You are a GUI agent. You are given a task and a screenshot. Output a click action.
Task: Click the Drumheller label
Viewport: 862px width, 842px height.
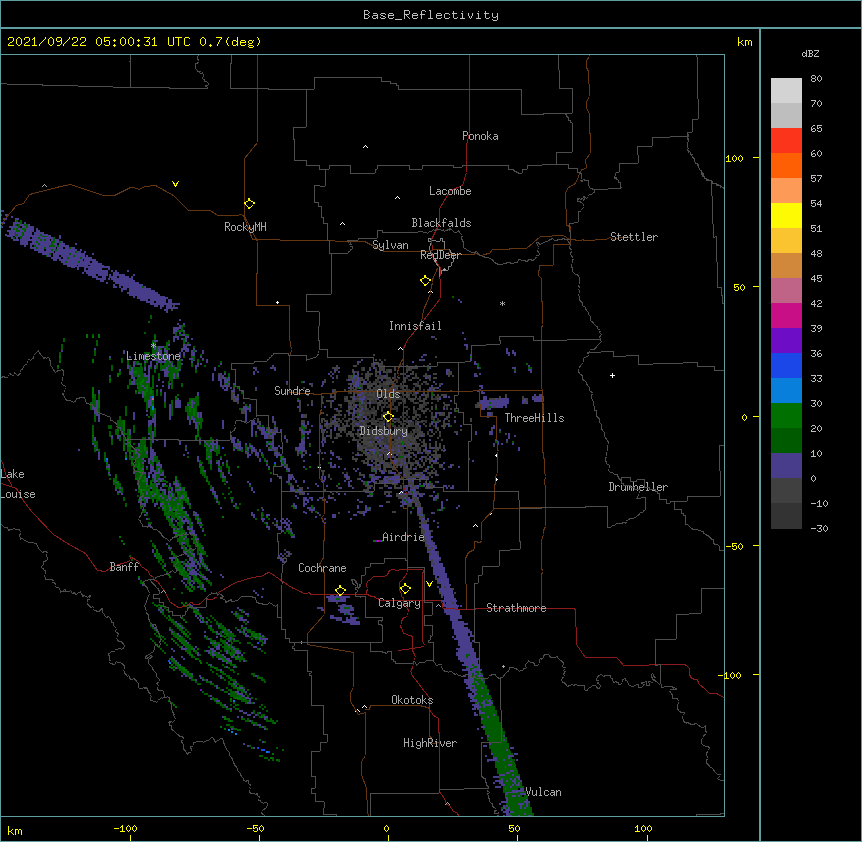tap(638, 487)
